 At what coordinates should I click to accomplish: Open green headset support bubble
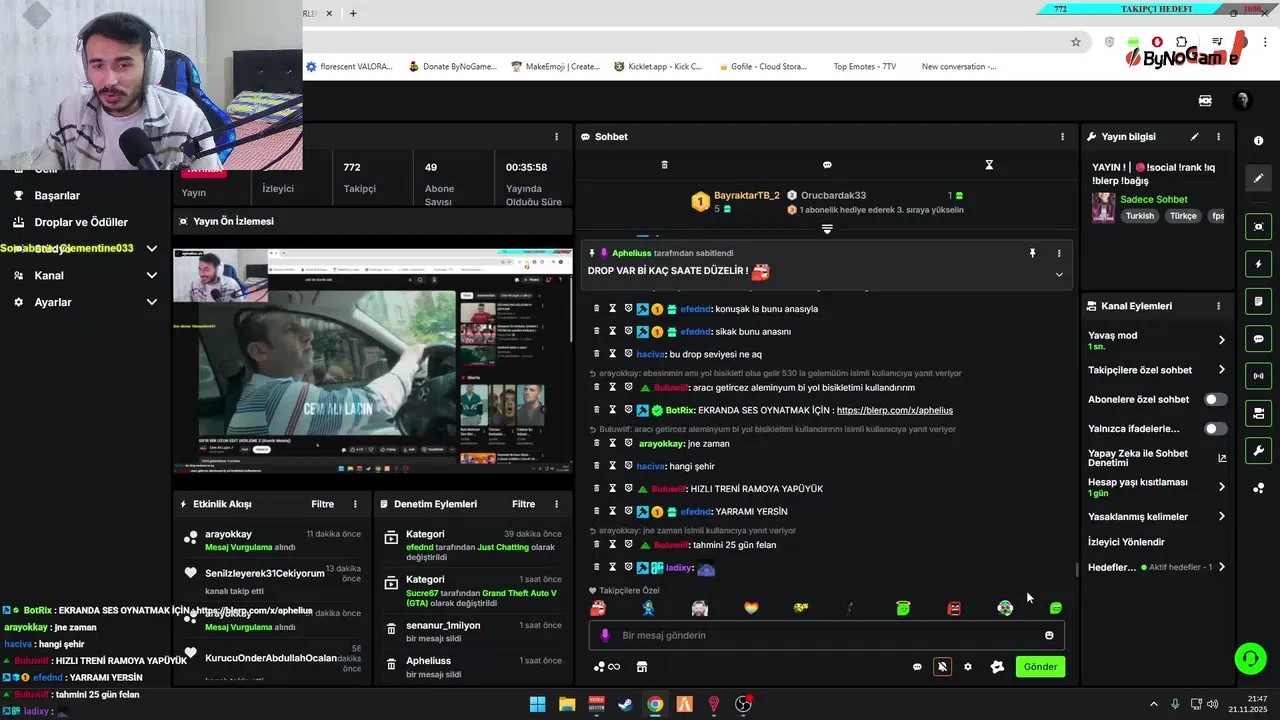(x=1250, y=658)
